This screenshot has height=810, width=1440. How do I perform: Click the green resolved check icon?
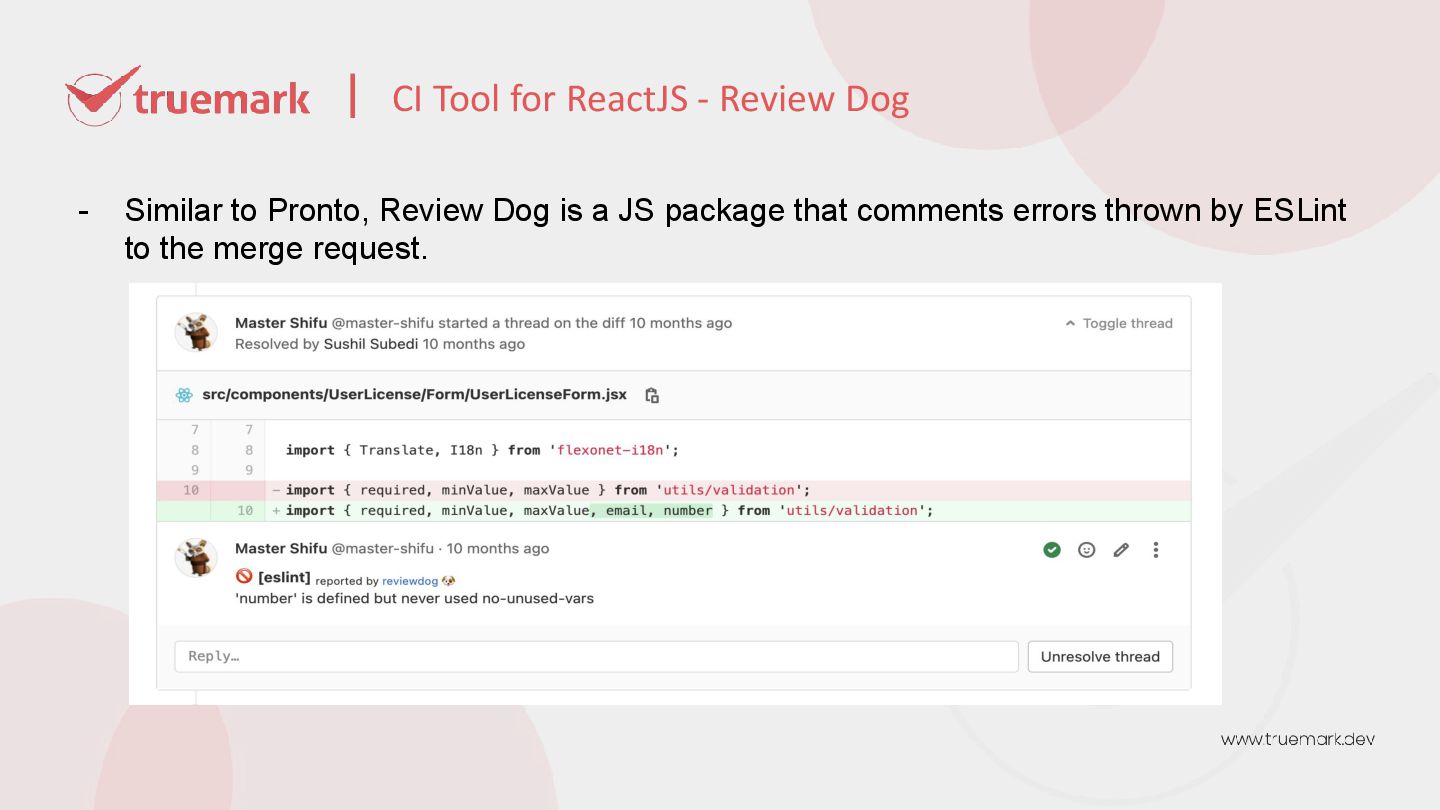pos(1052,549)
